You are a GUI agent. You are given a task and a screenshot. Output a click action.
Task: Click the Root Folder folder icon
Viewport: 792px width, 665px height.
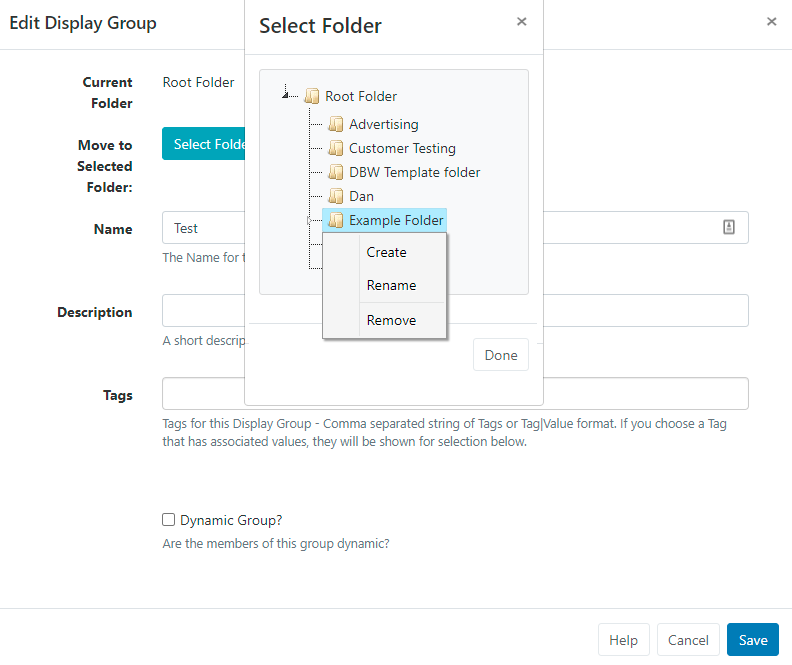[312, 96]
